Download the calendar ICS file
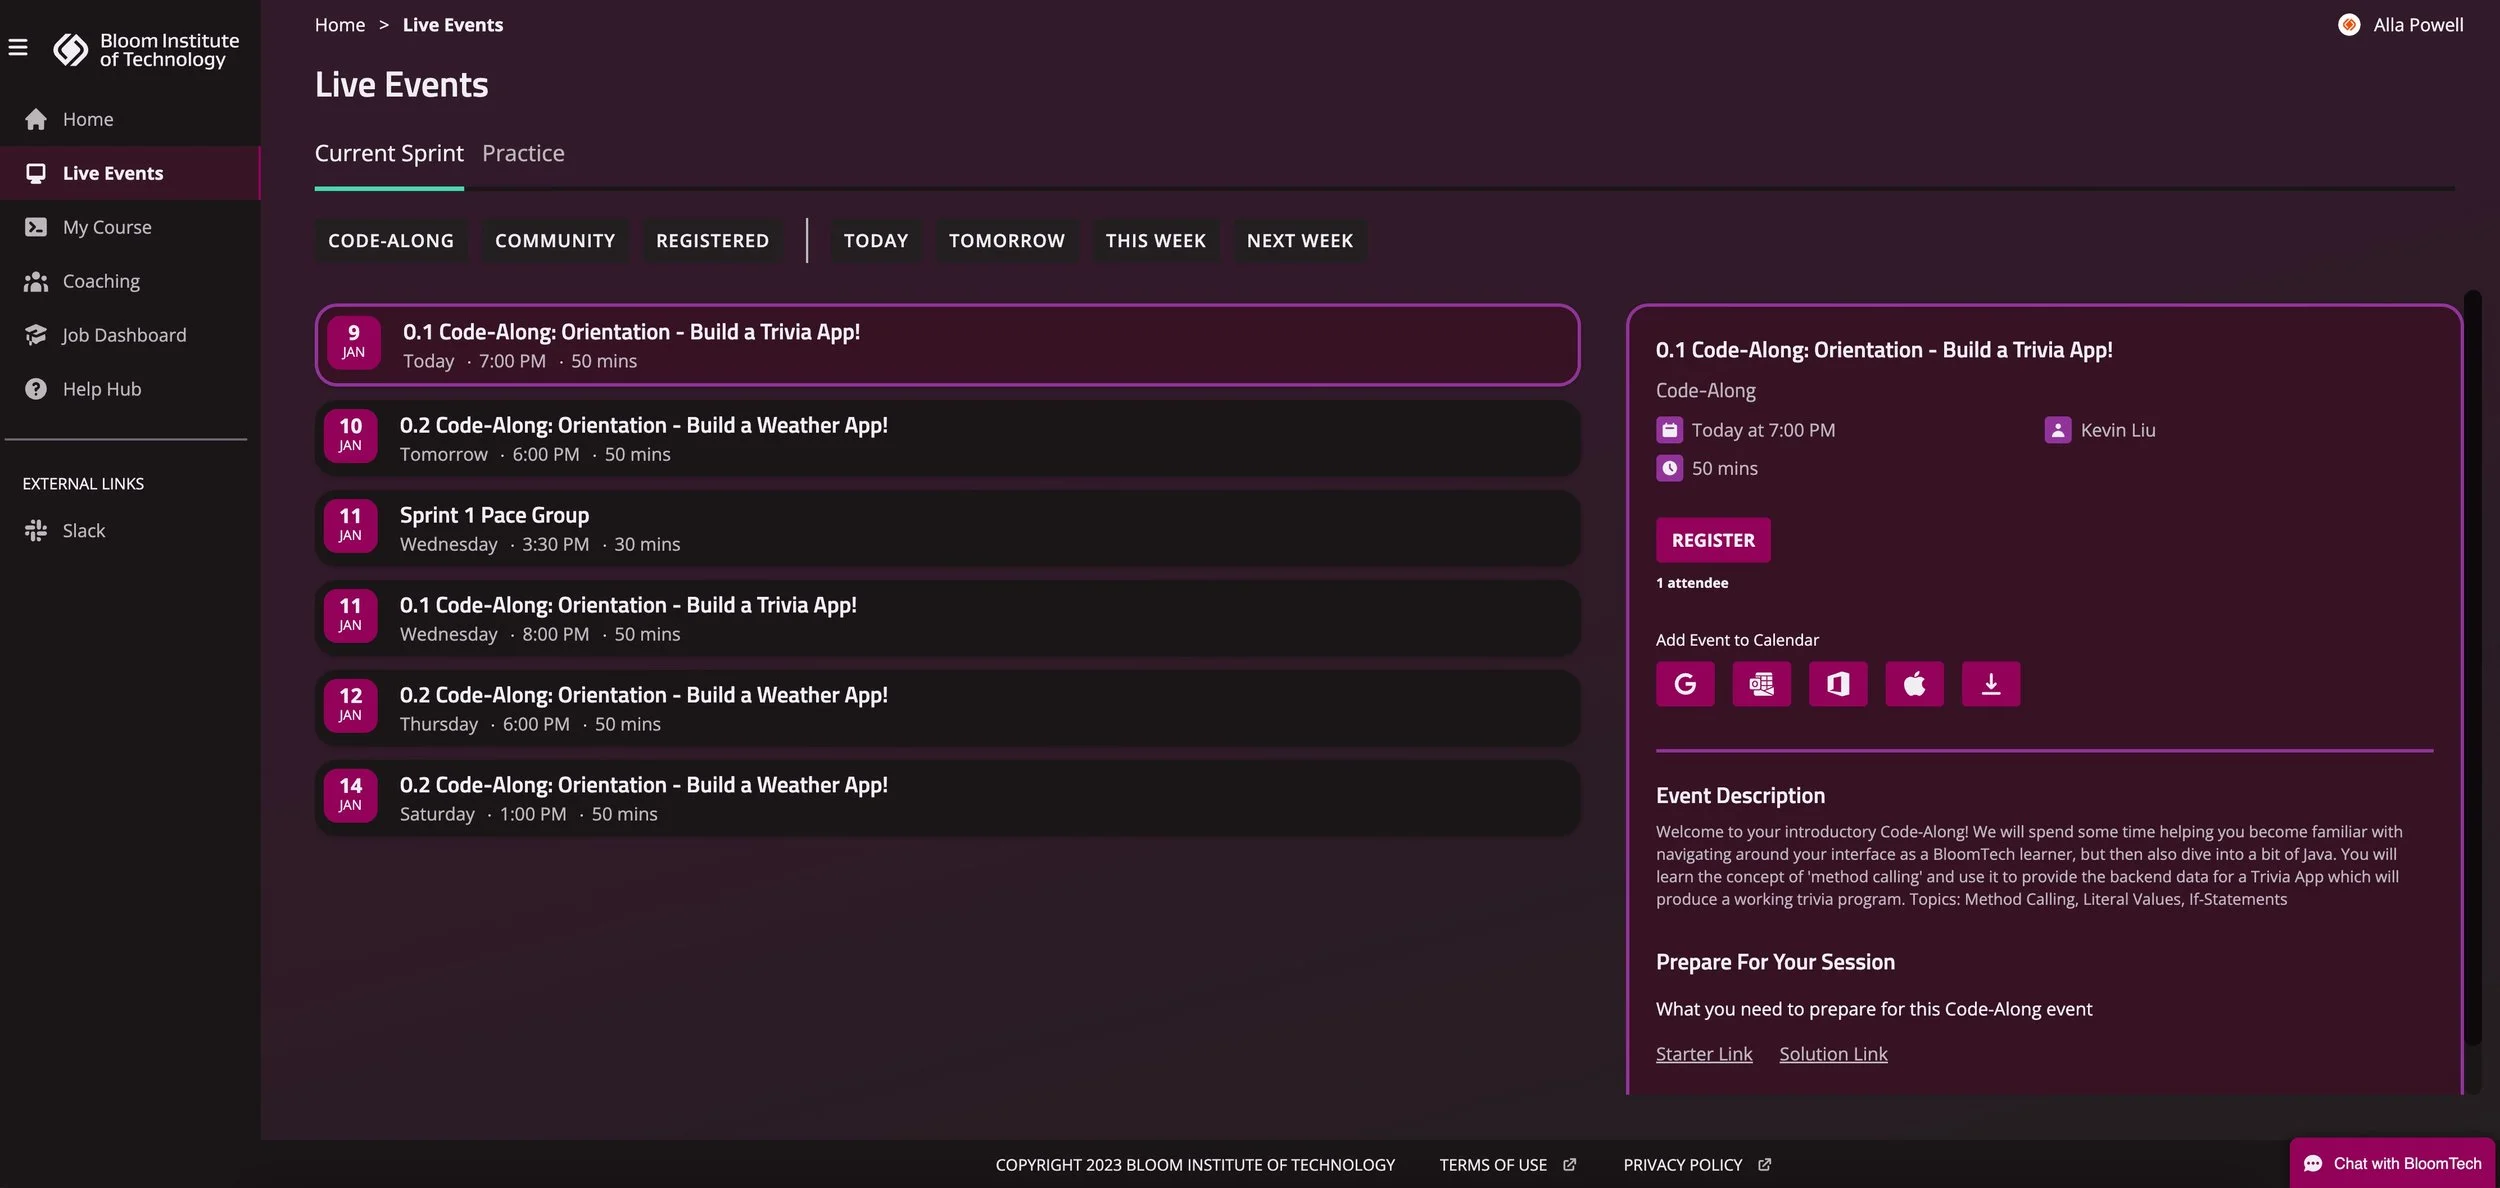The image size is (2500, 1188). coord(1990,684)
